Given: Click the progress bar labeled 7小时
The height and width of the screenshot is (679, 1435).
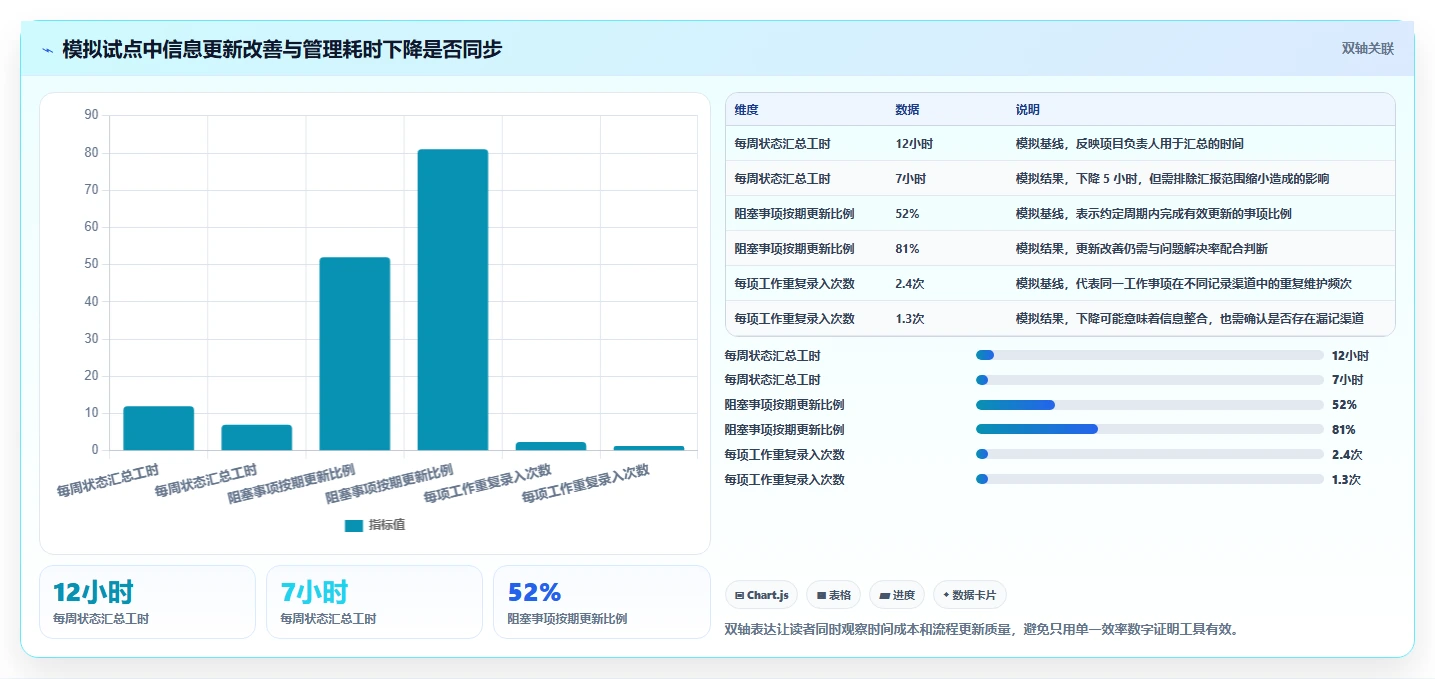Looking at the screenshot, I should tap(1150, 380).
